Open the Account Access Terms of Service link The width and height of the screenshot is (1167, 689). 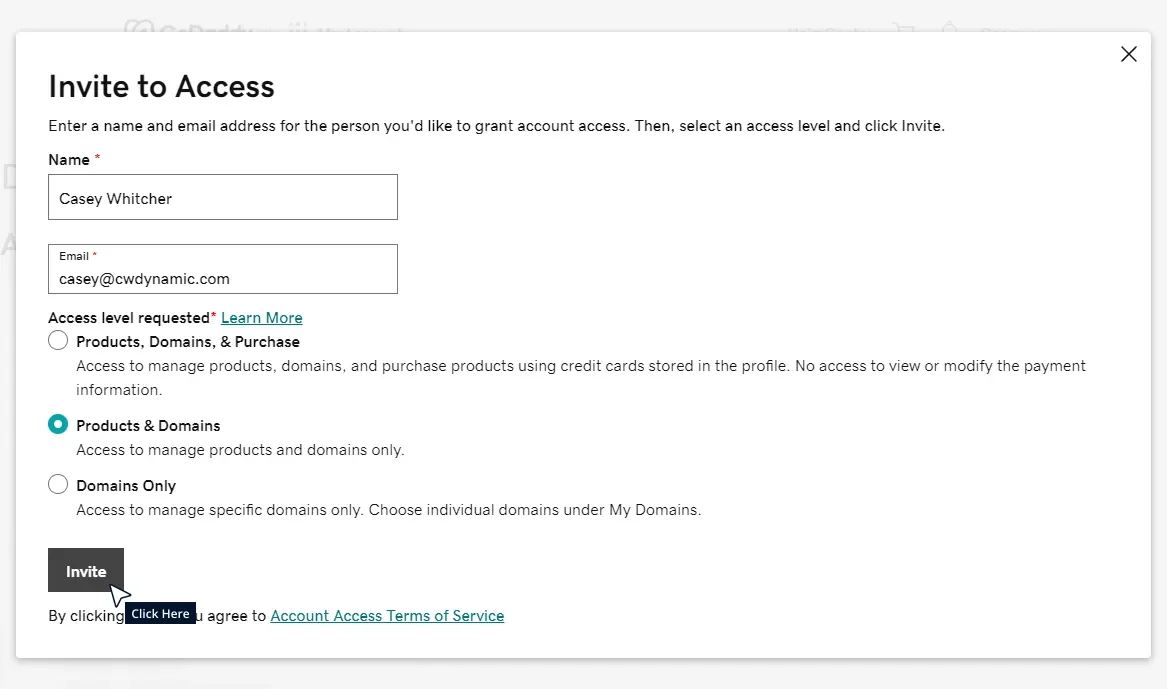[387, 615]
